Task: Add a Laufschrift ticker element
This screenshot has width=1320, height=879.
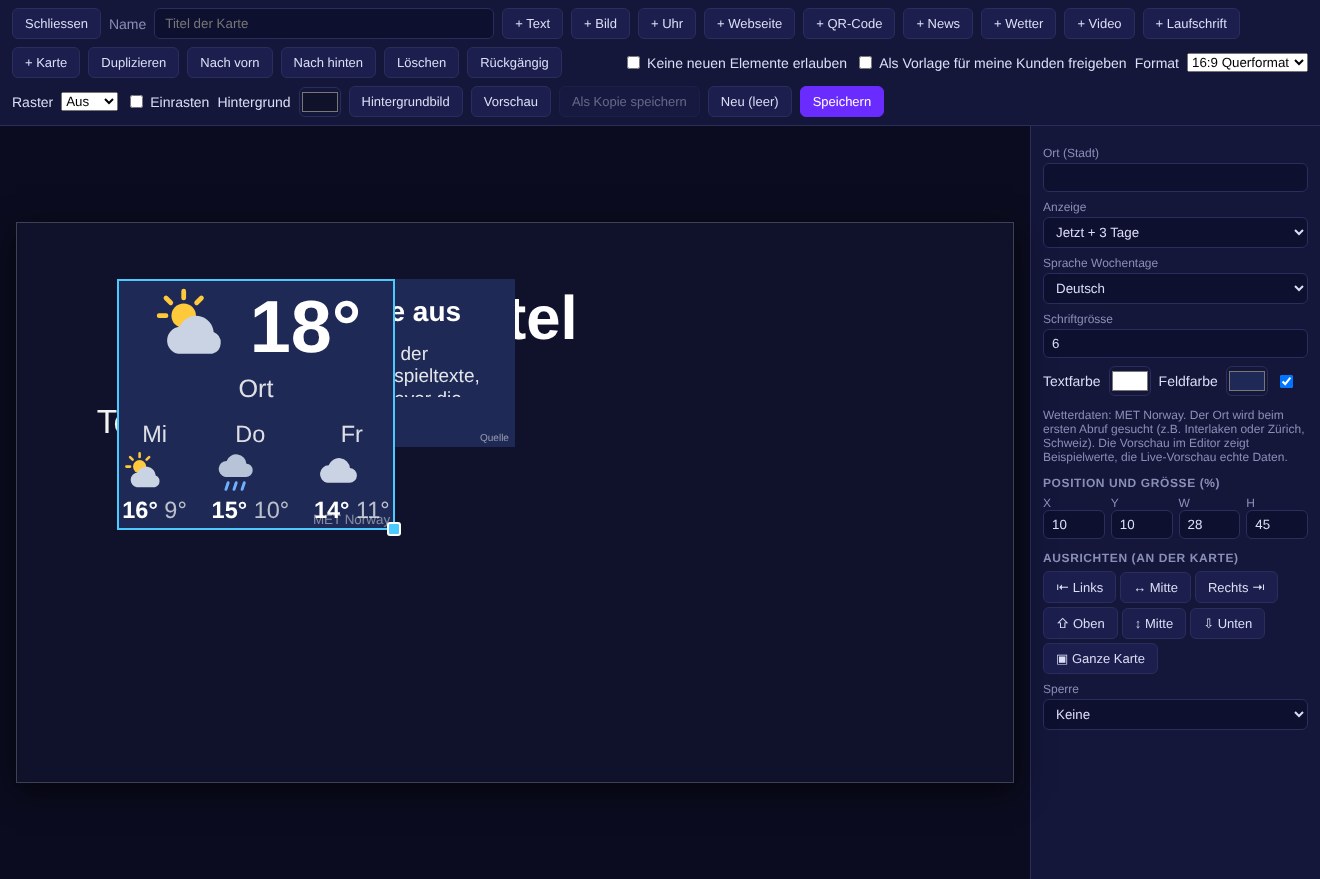Action: coord(1191,24)
